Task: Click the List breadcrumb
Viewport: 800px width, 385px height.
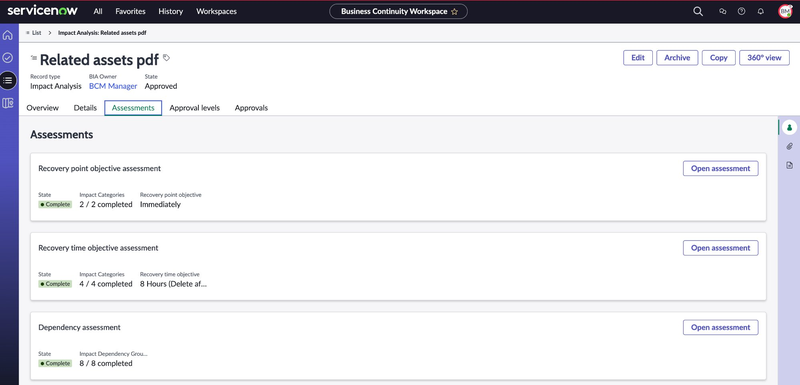Action: 36,33
